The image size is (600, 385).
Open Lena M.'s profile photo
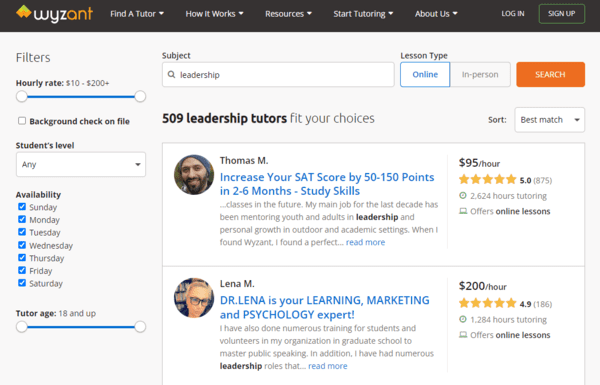194,298
